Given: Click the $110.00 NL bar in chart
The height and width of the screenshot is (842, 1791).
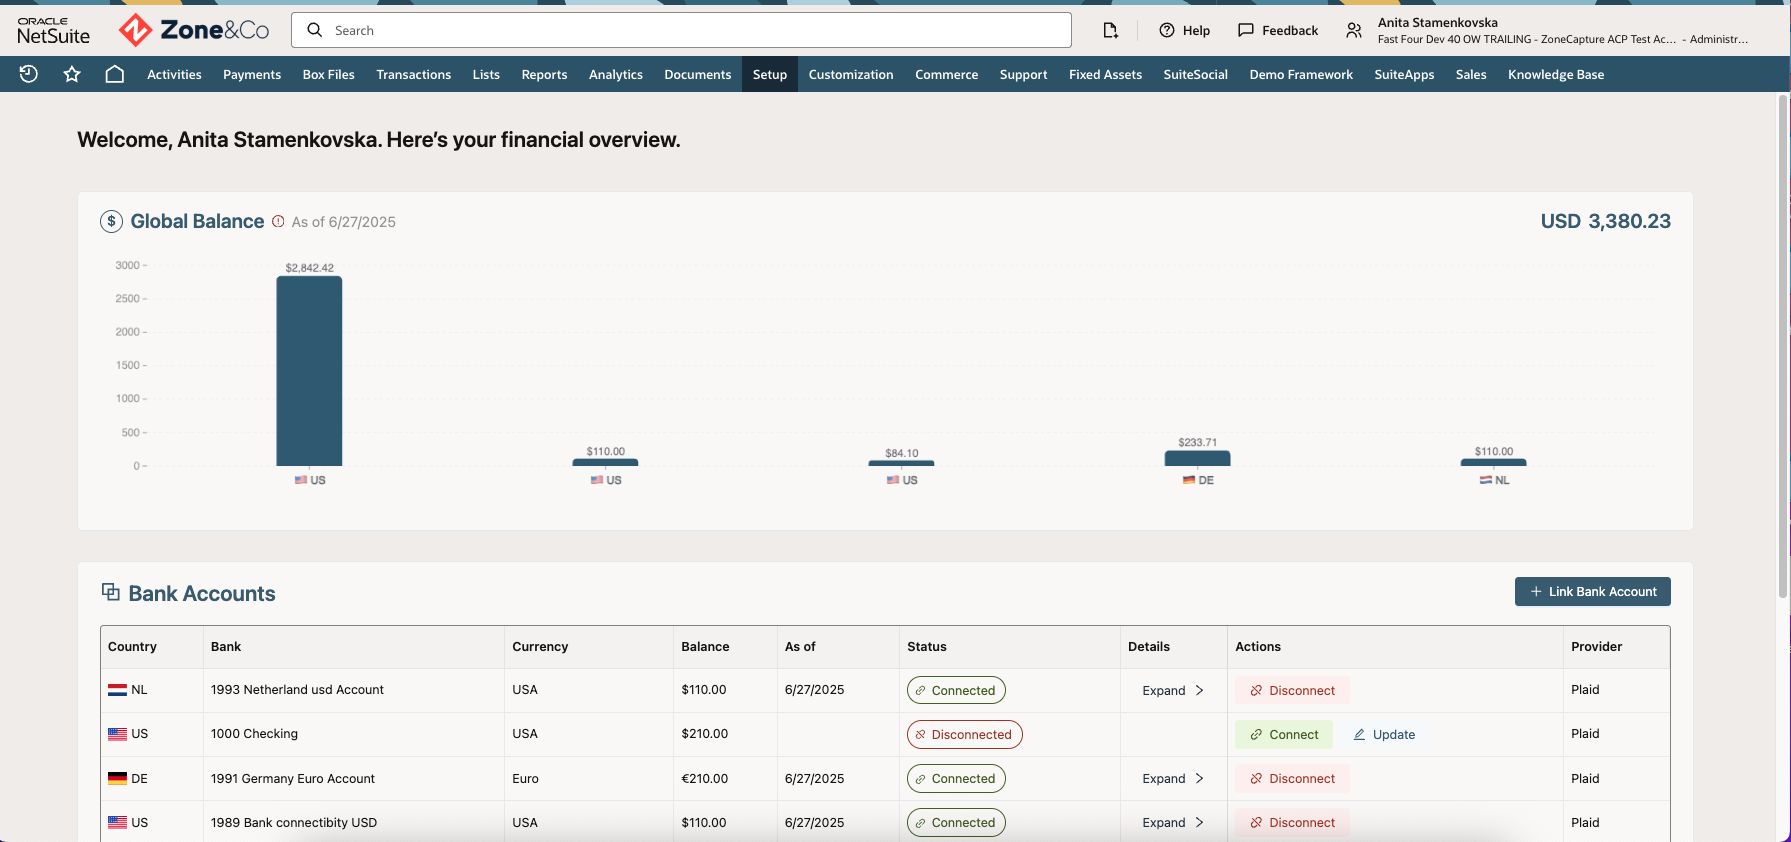Looking at the screenshot, I should (x=1493, y=462).
